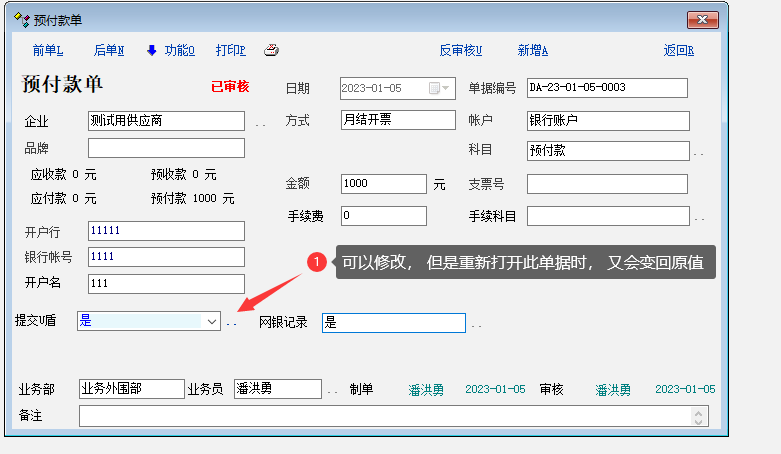This screenshot has width=781, height=454.
Task: Open lookup dots beside 手续科目 field
Action: (x=699, y=218)
